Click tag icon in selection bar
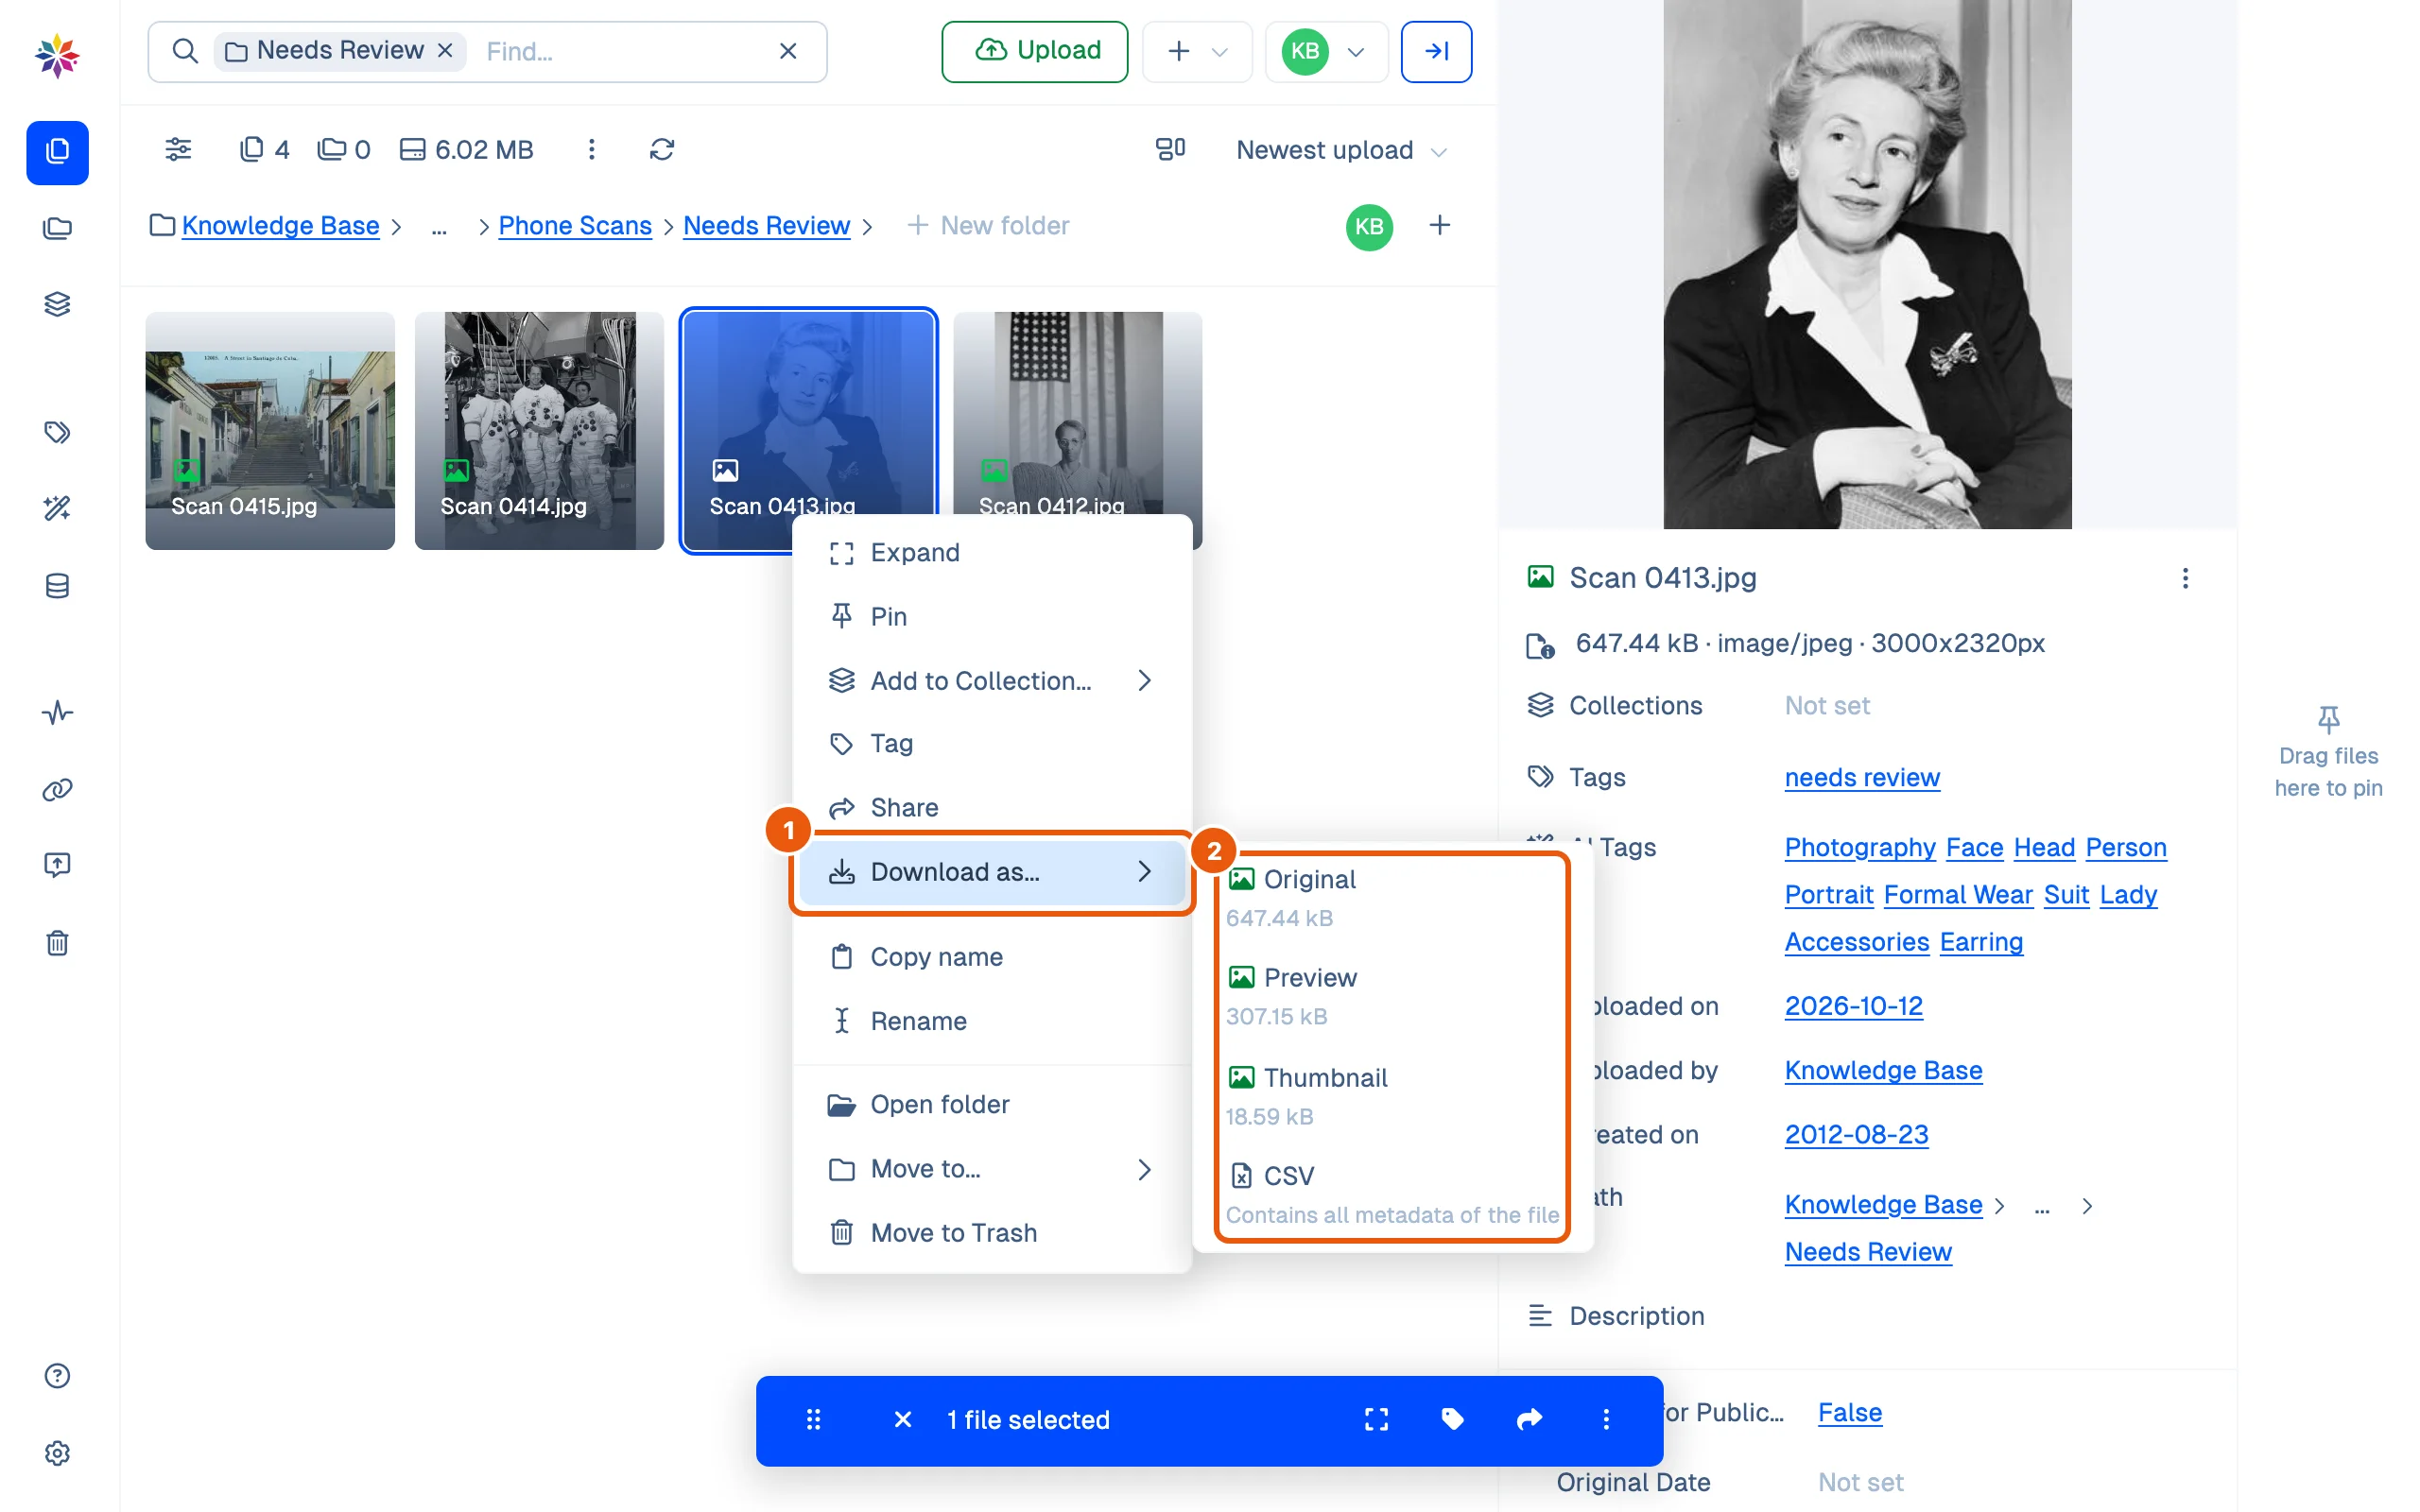The image size is (2420, 1512). coord(1452,1419)
